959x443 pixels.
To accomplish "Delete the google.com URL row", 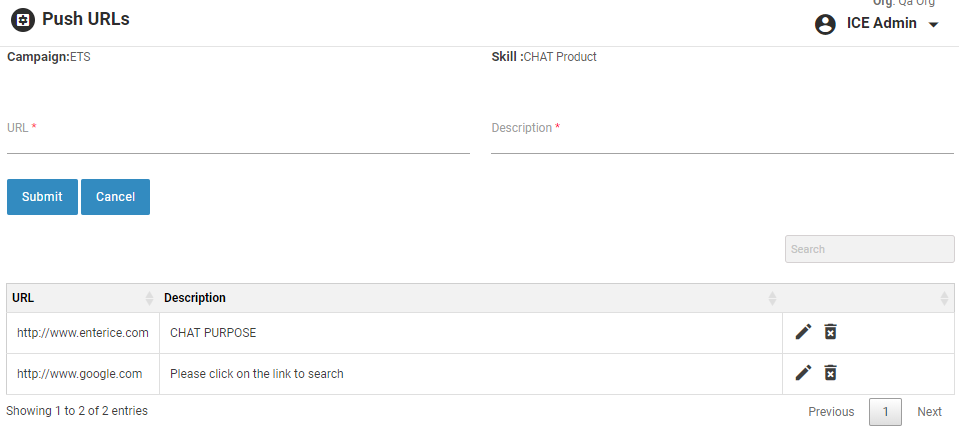I will (830, 373).
